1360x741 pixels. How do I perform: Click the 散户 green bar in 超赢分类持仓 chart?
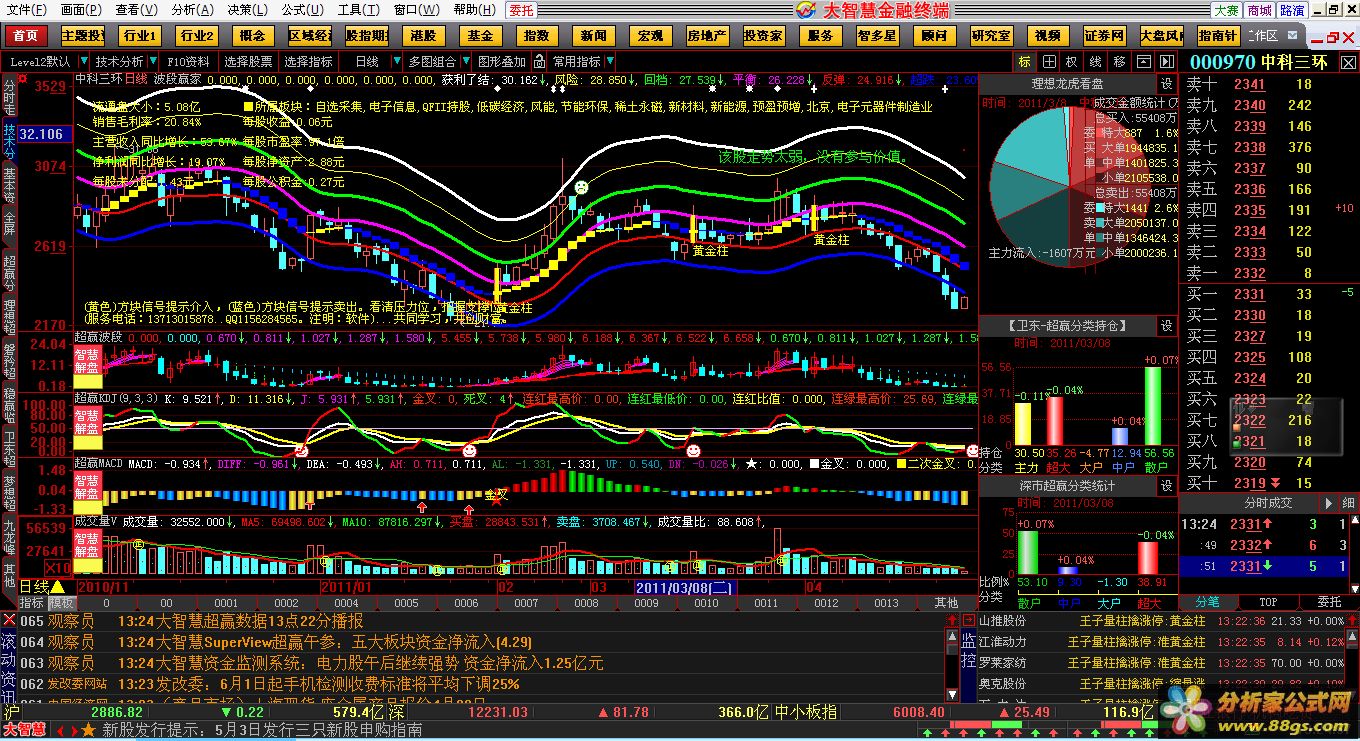point(1153,405)
